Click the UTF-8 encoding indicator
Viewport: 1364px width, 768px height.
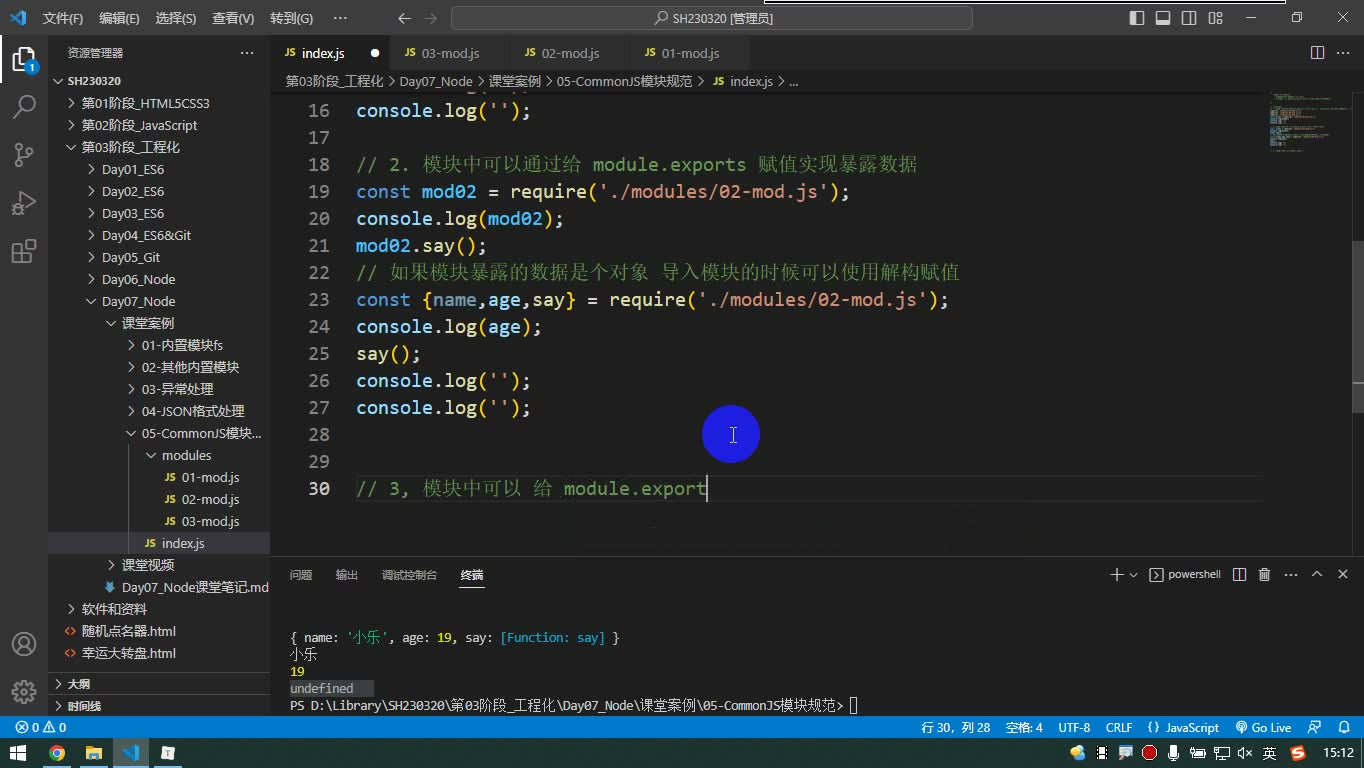pos(1074,728)
